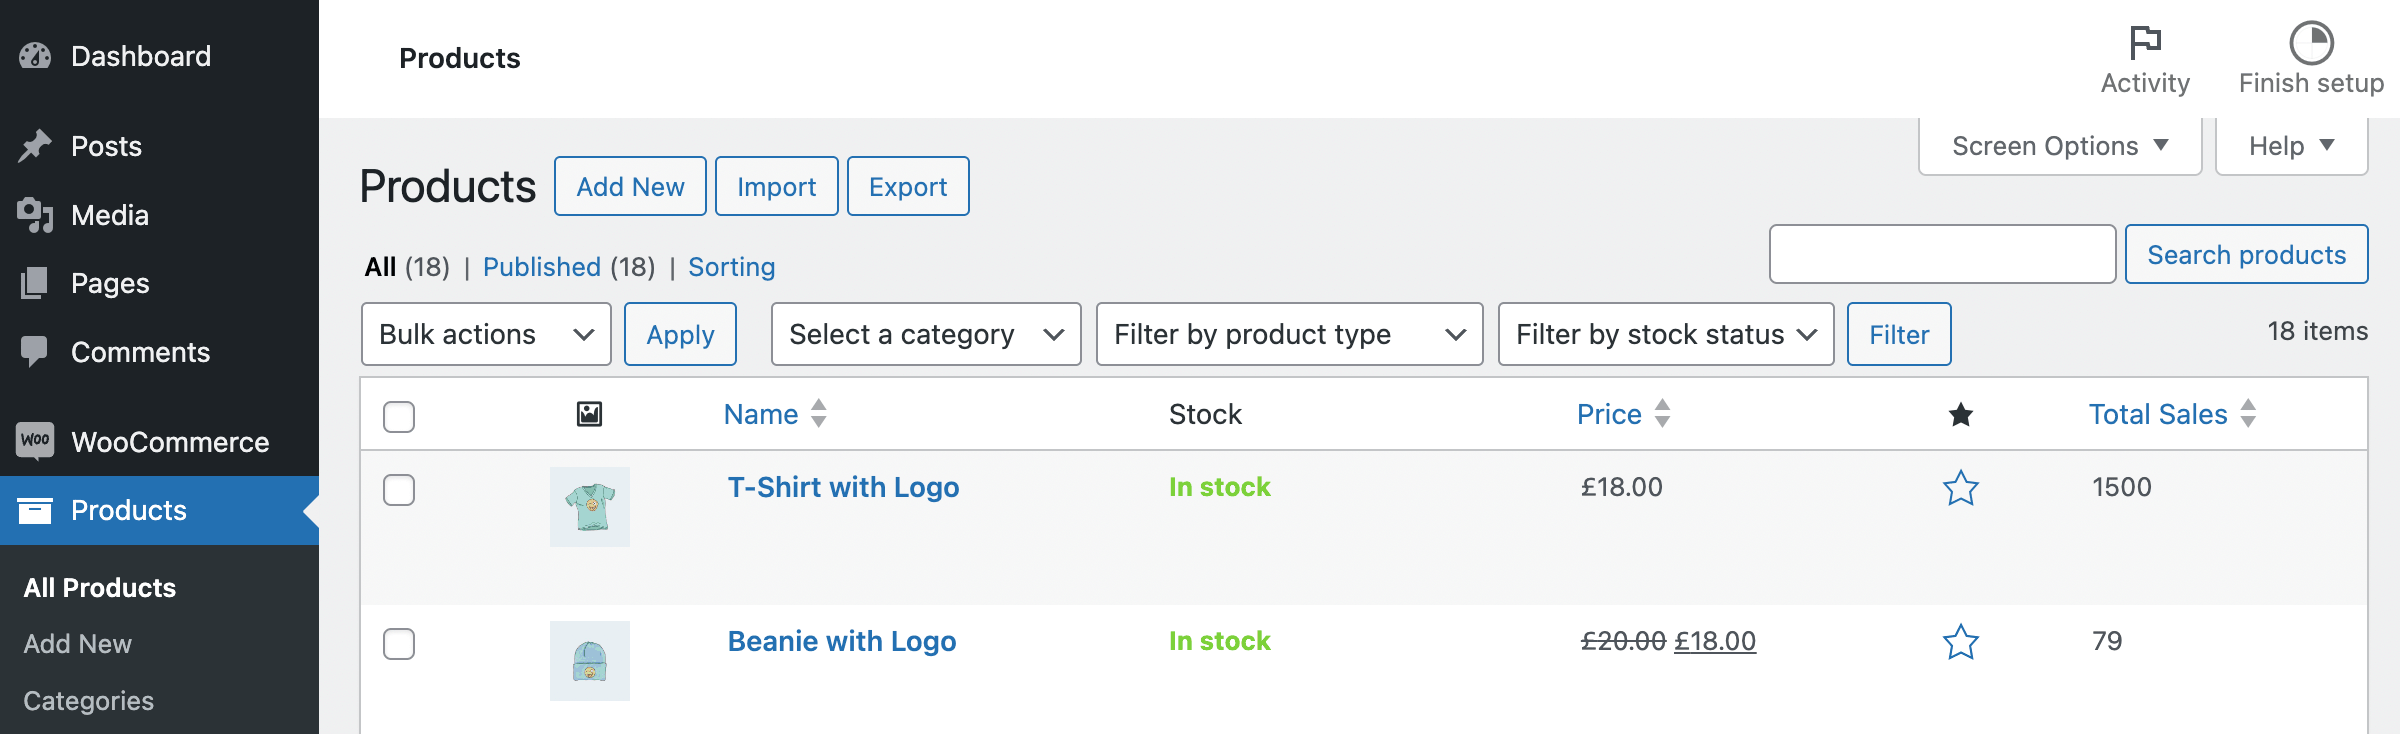2400x734 pixels.
Task: Expand the Filter by stock status dropdown
Action: tap(1664, 334)
